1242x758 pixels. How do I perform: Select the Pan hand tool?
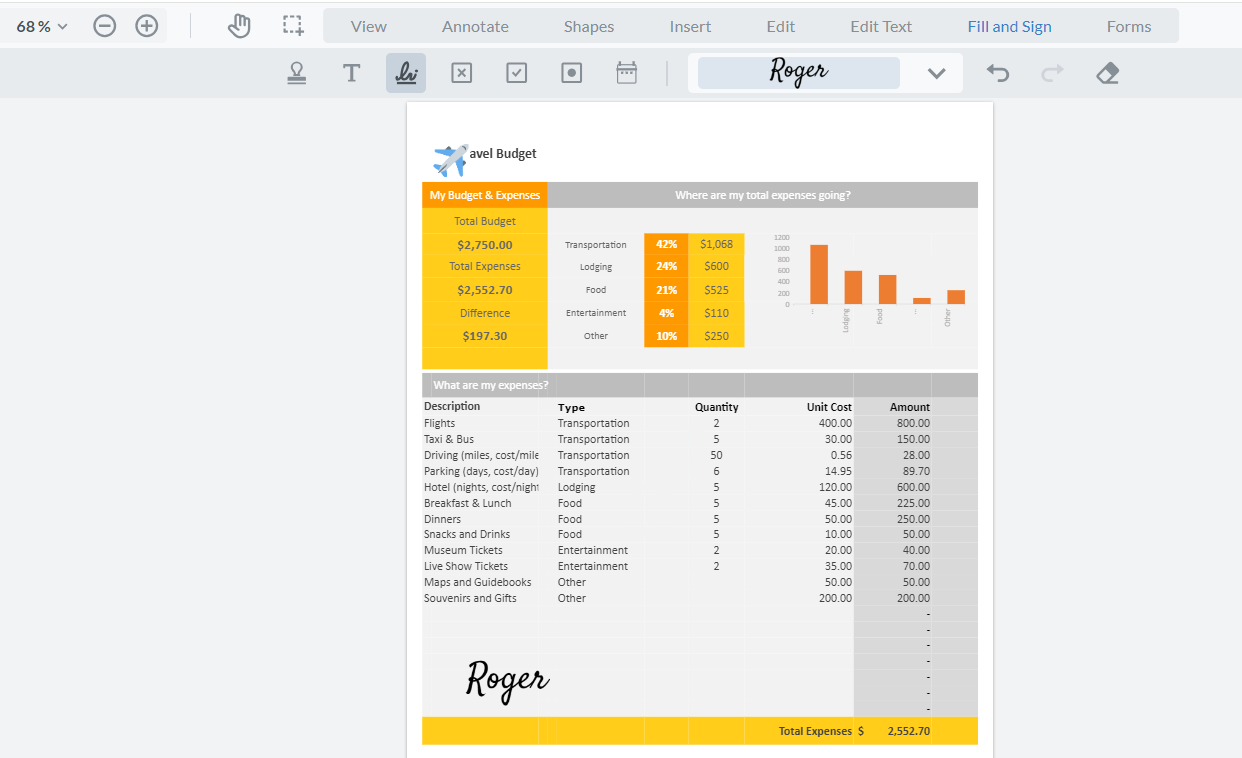pyautogui.click(x=239, y=26)
